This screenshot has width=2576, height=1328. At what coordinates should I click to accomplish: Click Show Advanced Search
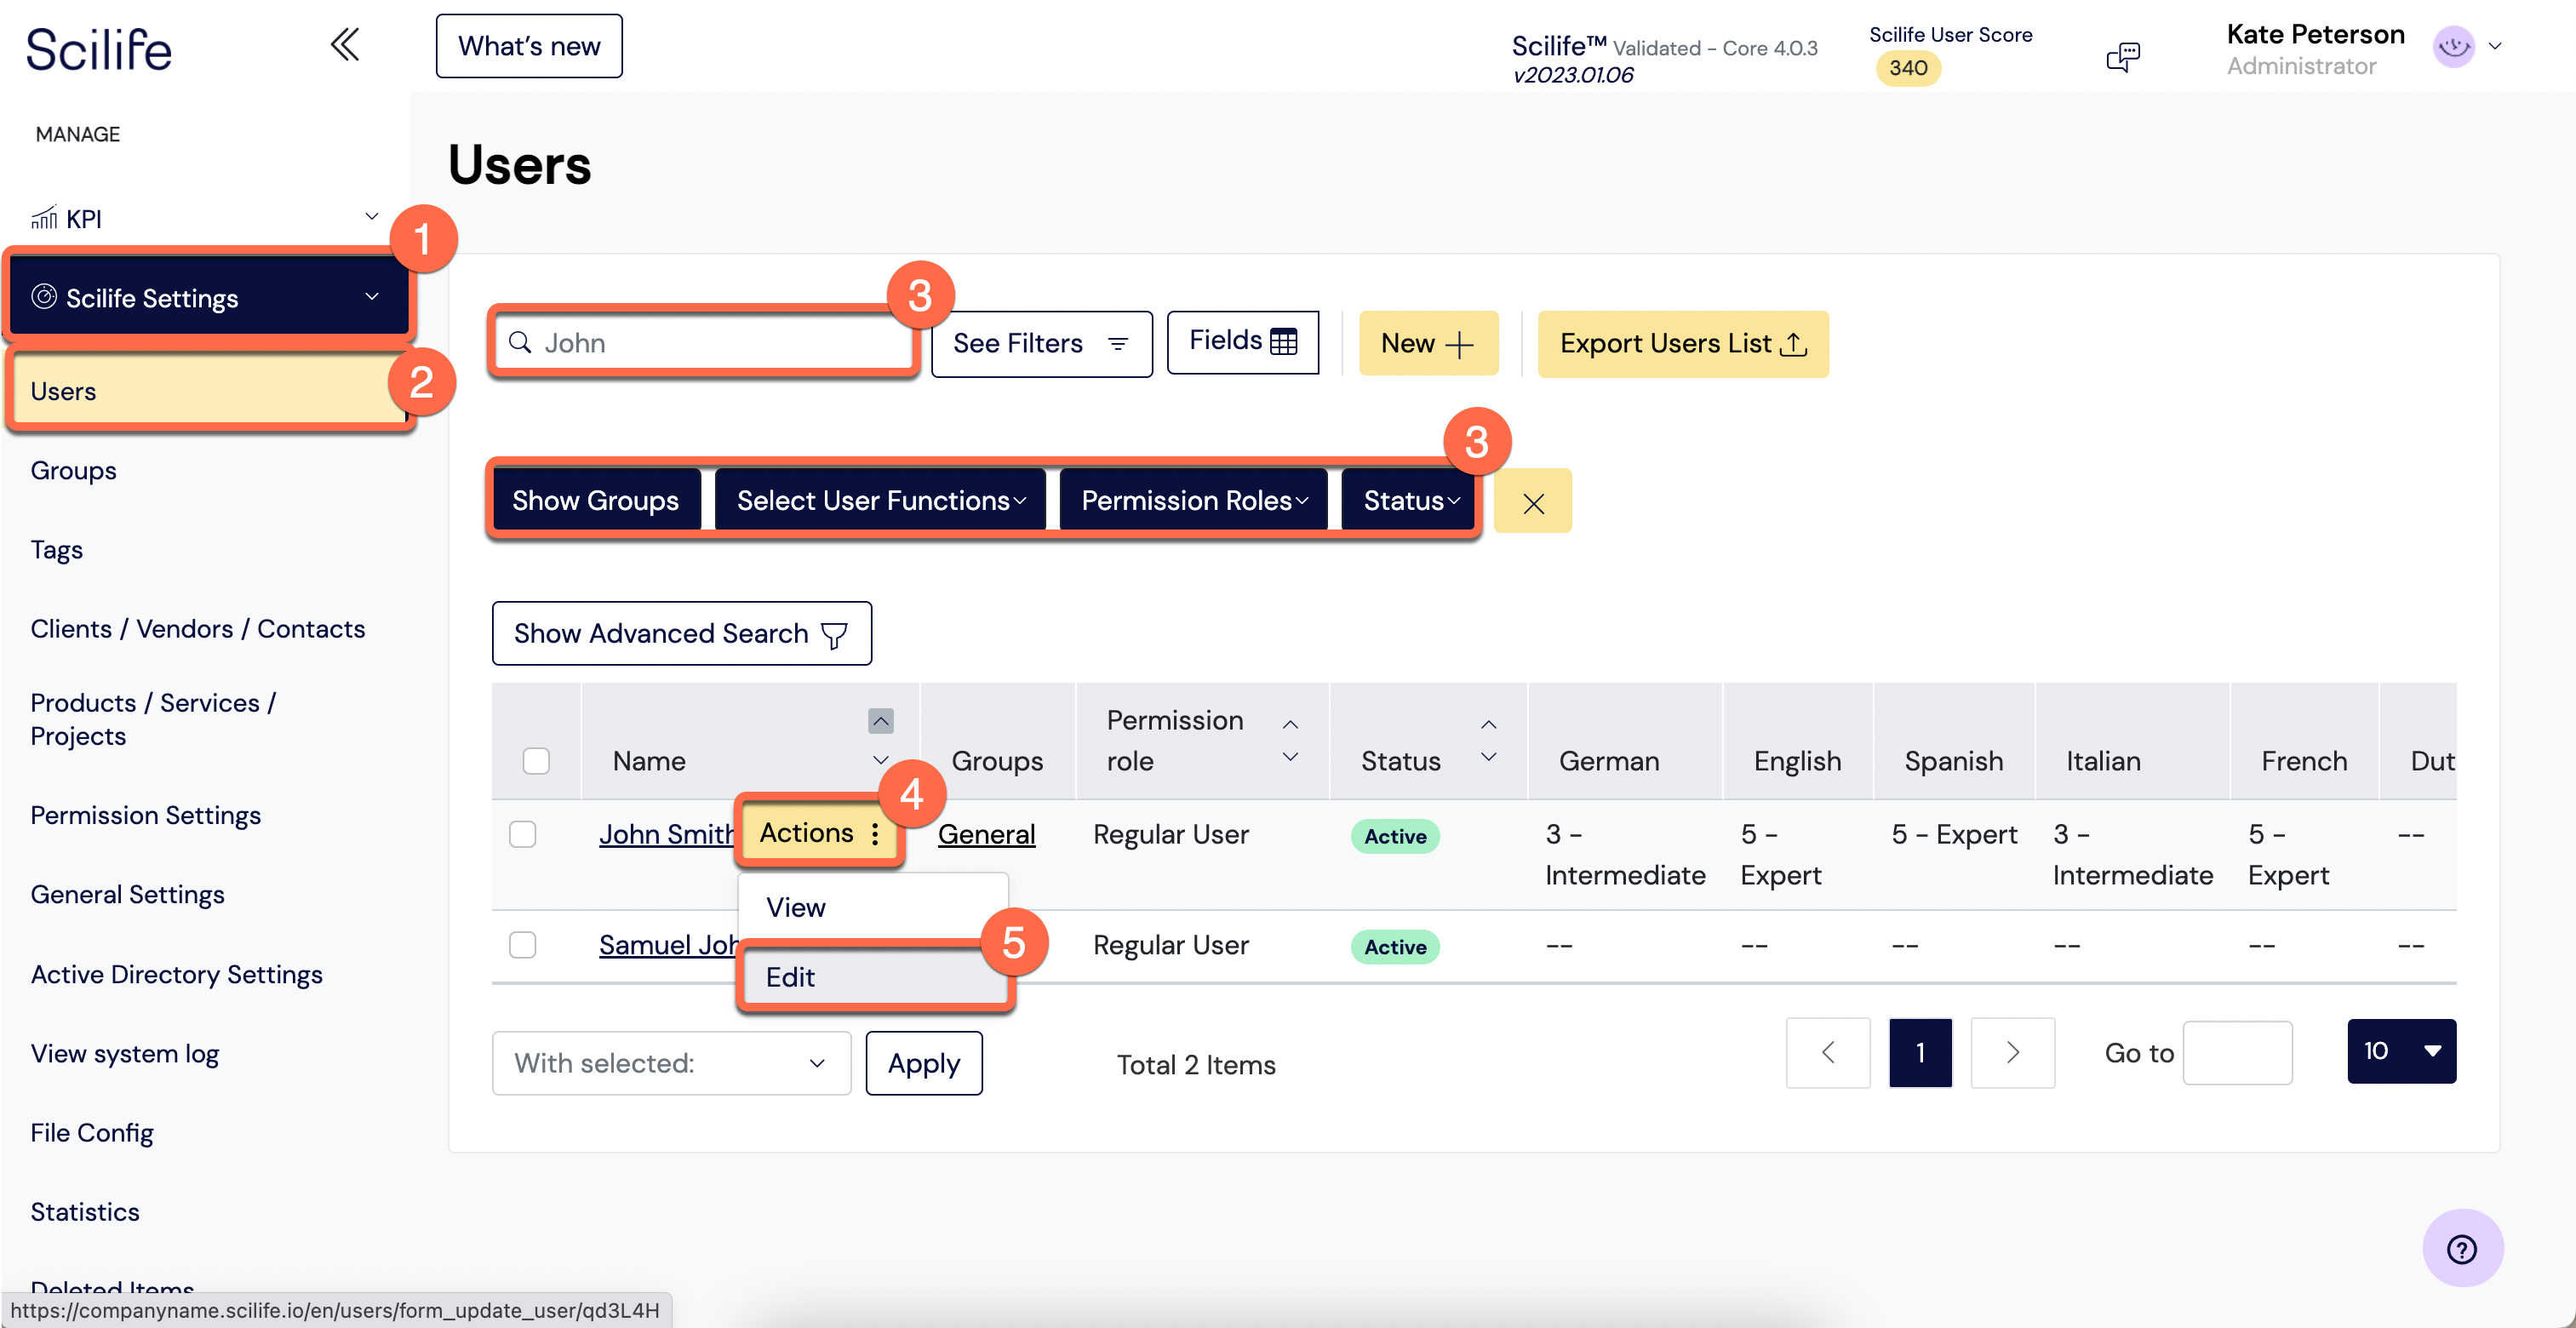[681, 633]
